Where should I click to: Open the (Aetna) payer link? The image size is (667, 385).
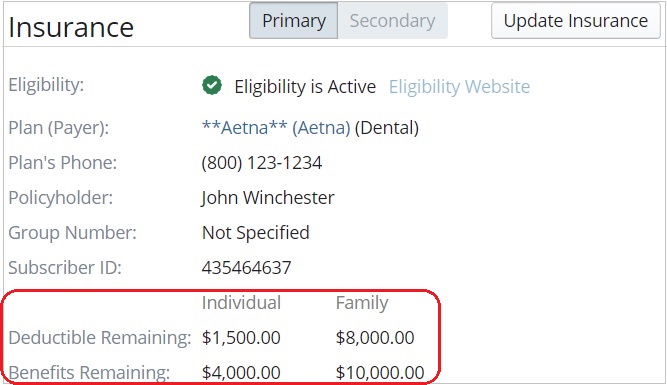tap(321, 128)
